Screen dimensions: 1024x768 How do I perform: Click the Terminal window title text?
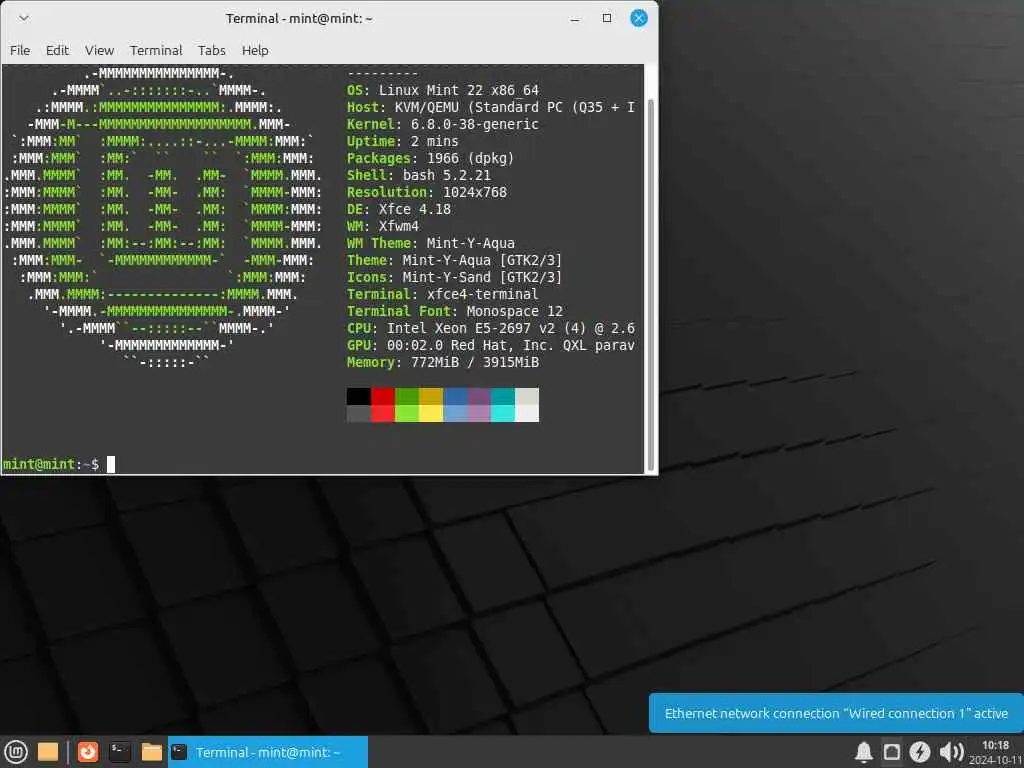point(299,18)
